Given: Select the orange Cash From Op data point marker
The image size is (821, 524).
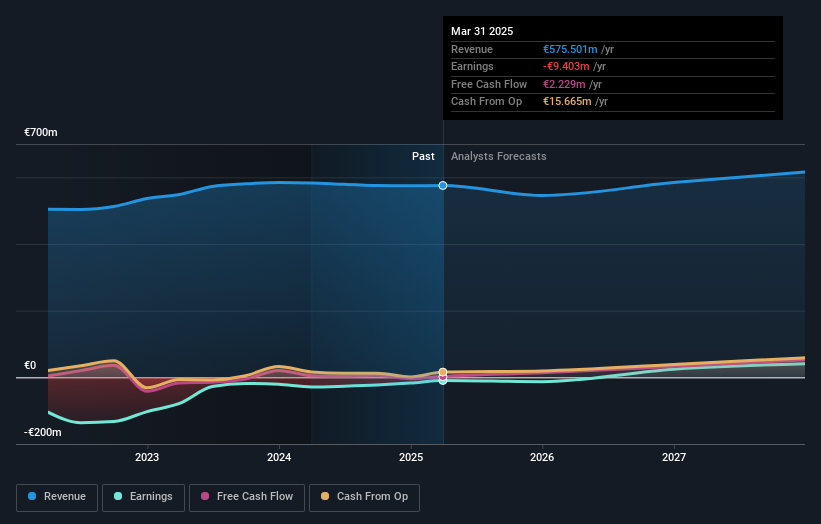Looking at the screenshot, I should tap(443, 372).
